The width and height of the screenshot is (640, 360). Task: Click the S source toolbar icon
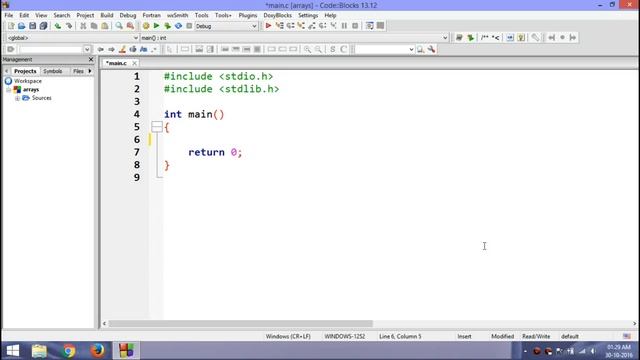point(333,49)
